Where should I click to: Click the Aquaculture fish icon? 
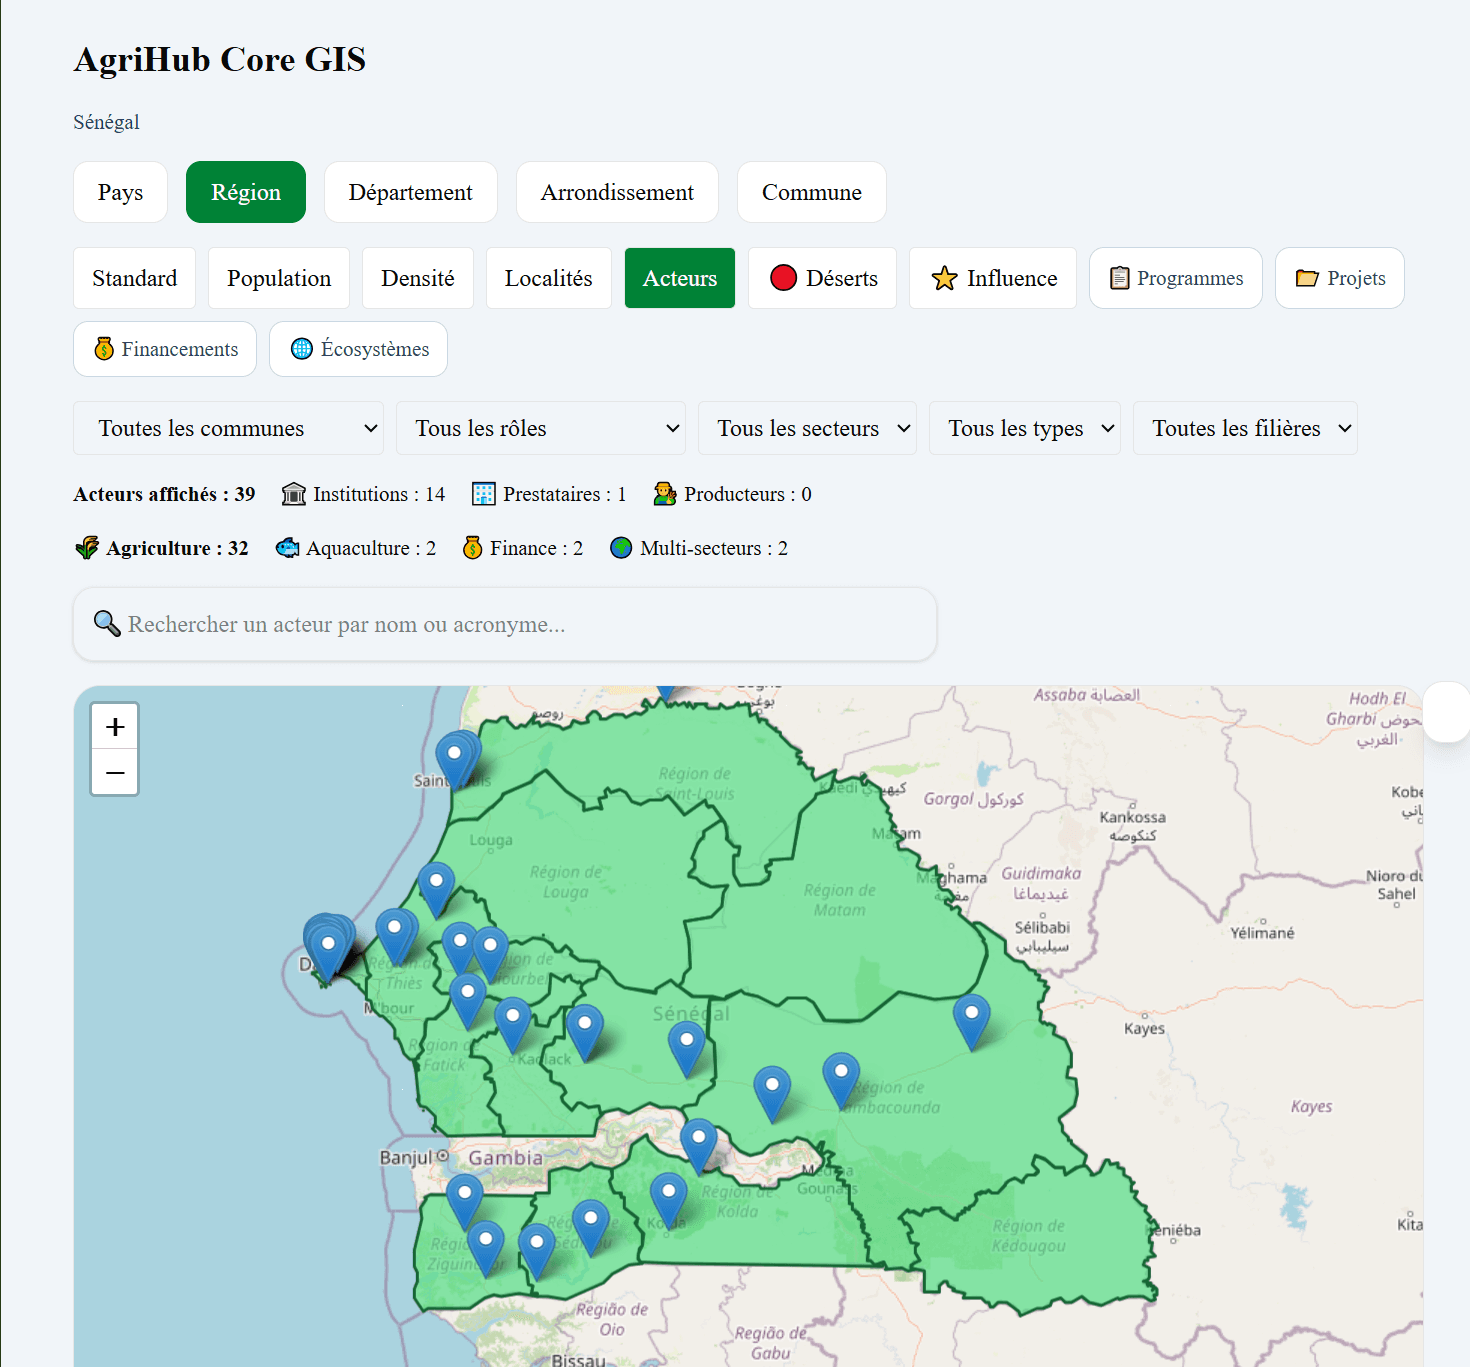(288, 548)
